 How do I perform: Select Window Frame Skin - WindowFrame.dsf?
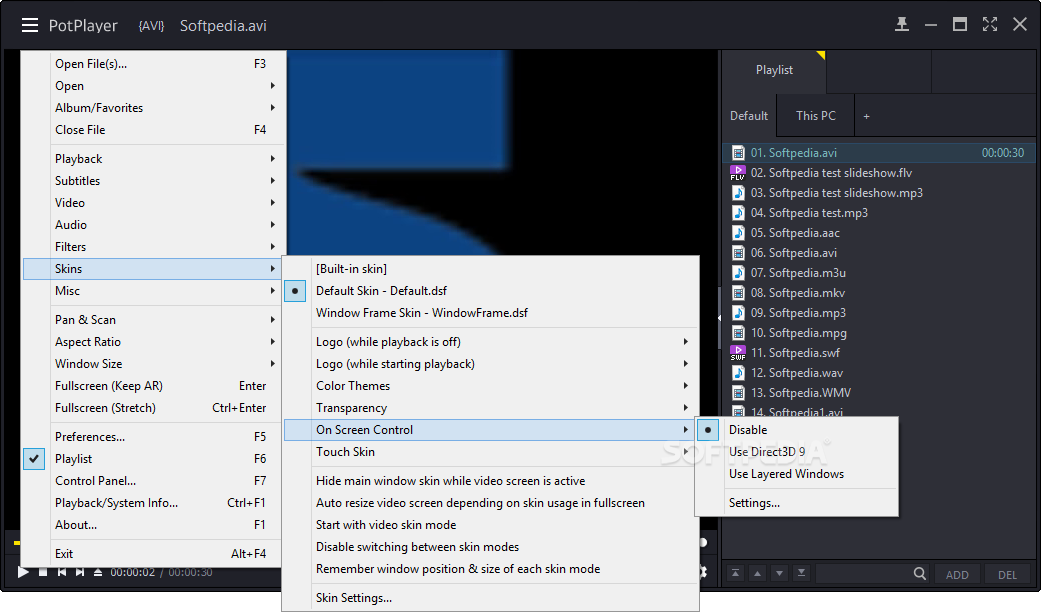pyautogui.click(x=491, y=313)
